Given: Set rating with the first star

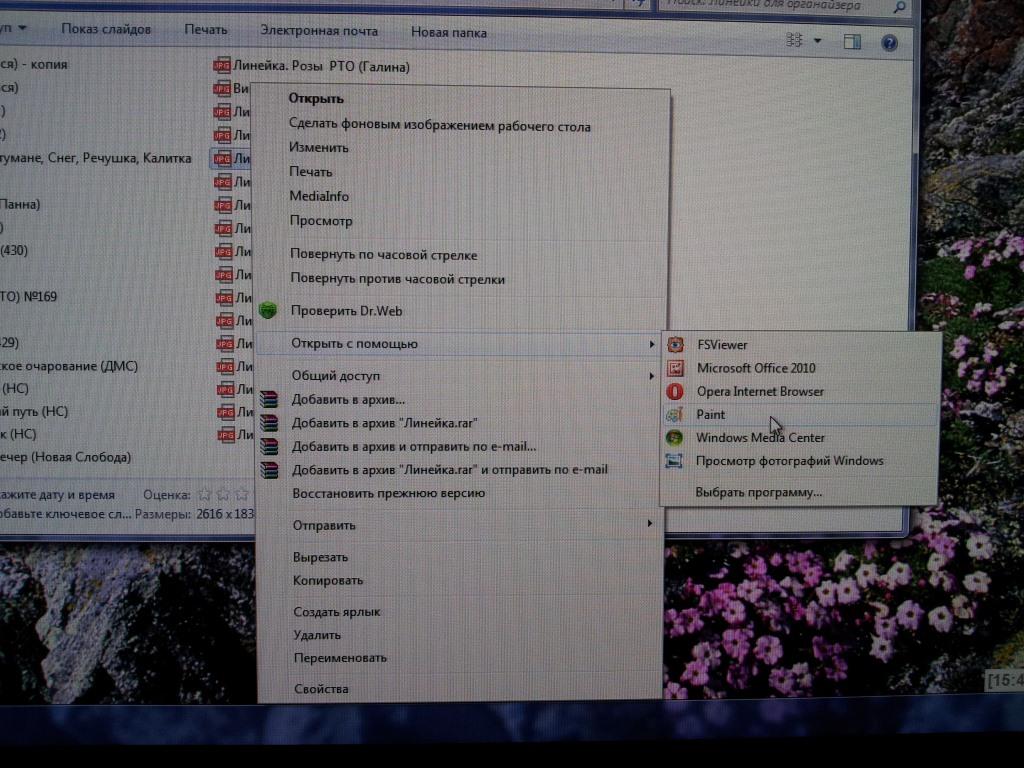Looking at the screenshot, I should 205,494.
